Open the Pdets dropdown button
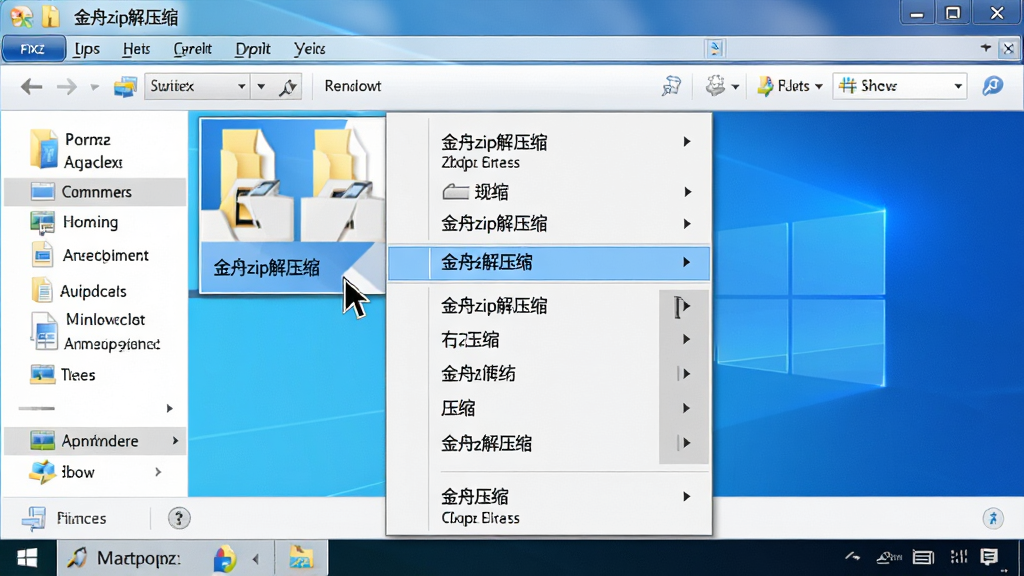Viewport: 1024px width, 576px height. pos(790,86)
